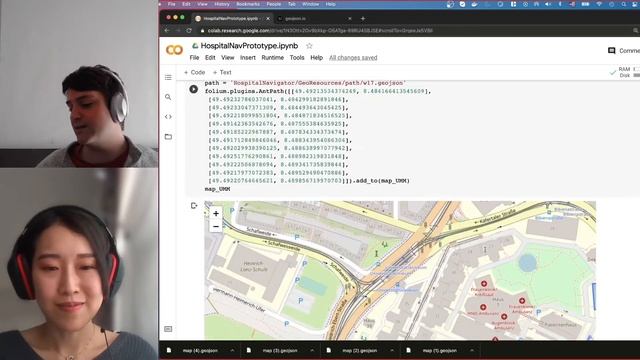Click the Docker whale menu bar icon
The image size is (640, 360).
pyautogui.click(x=474, y=4)
